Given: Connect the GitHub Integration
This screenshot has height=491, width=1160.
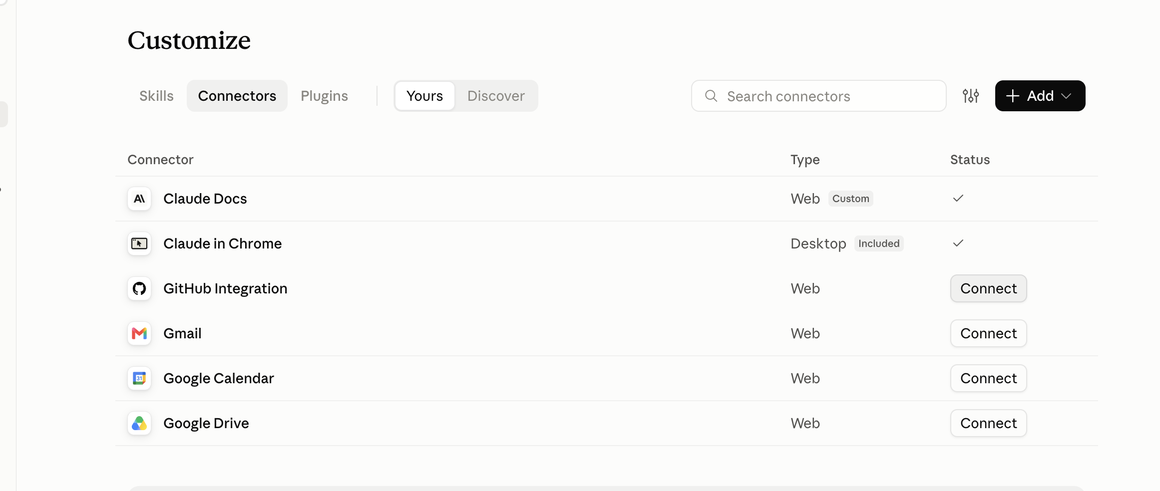Looking at the screenshot, I should (988, 288).
